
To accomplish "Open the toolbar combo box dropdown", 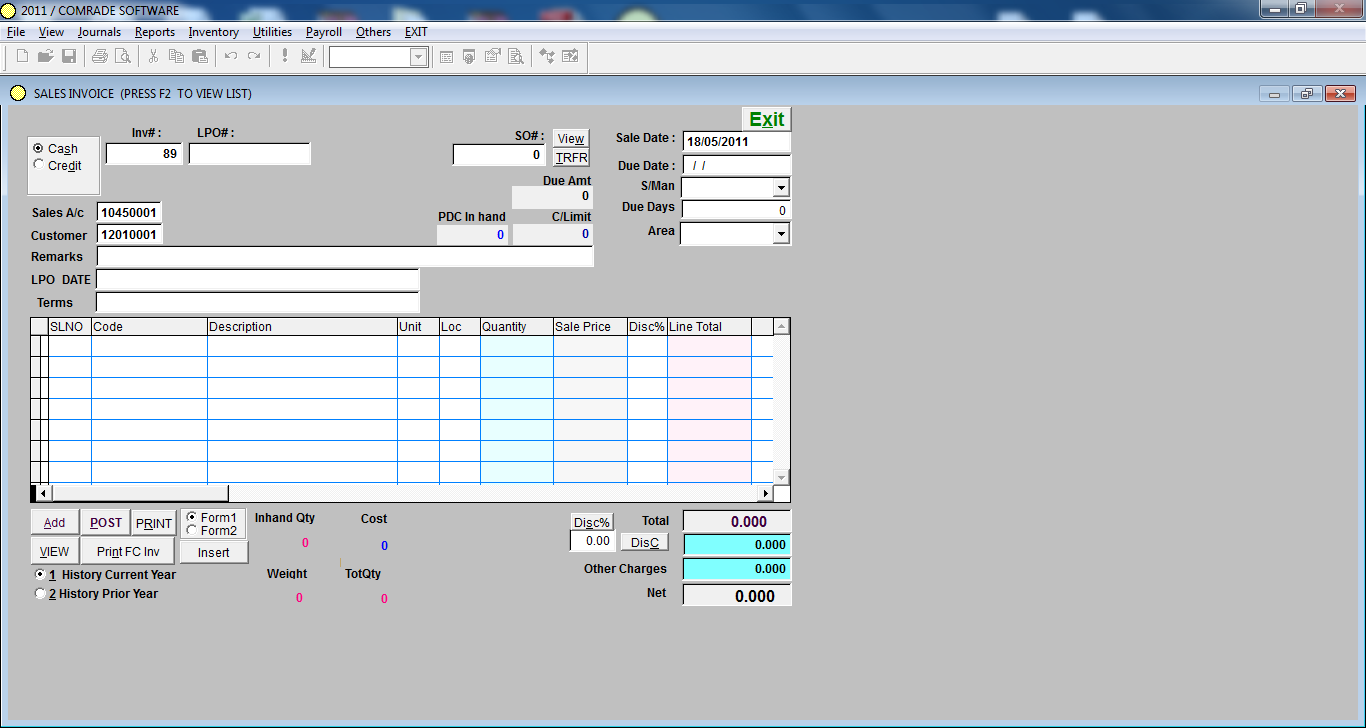I will tap(417, 56).
